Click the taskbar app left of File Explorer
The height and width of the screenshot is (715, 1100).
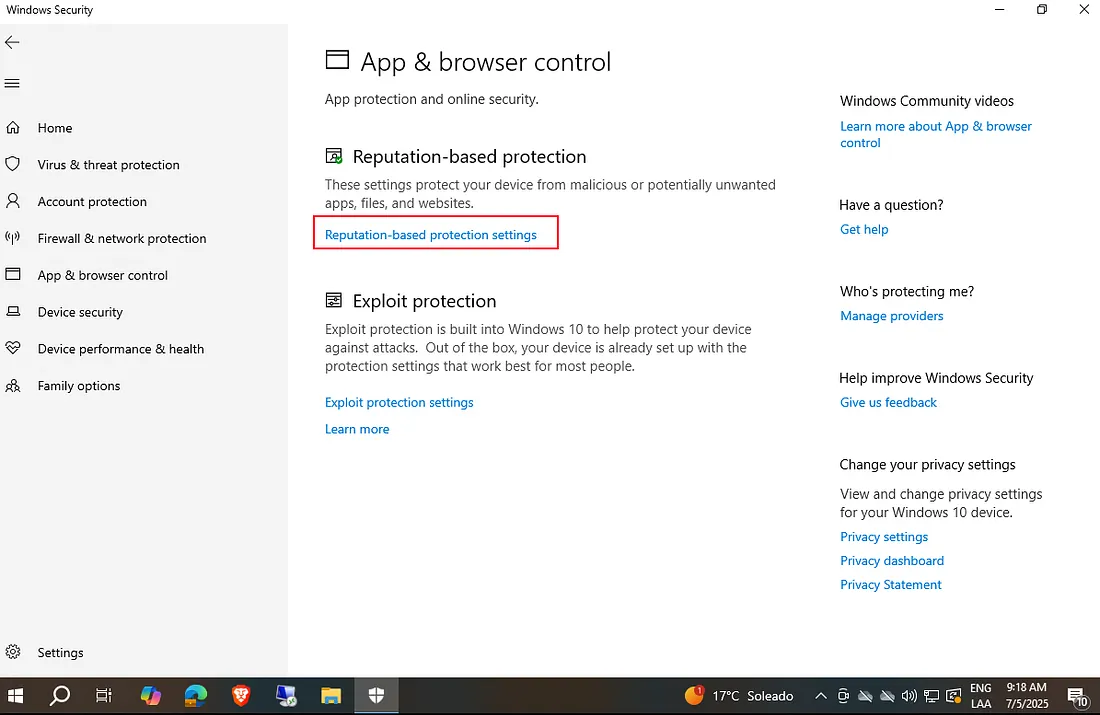286,696
